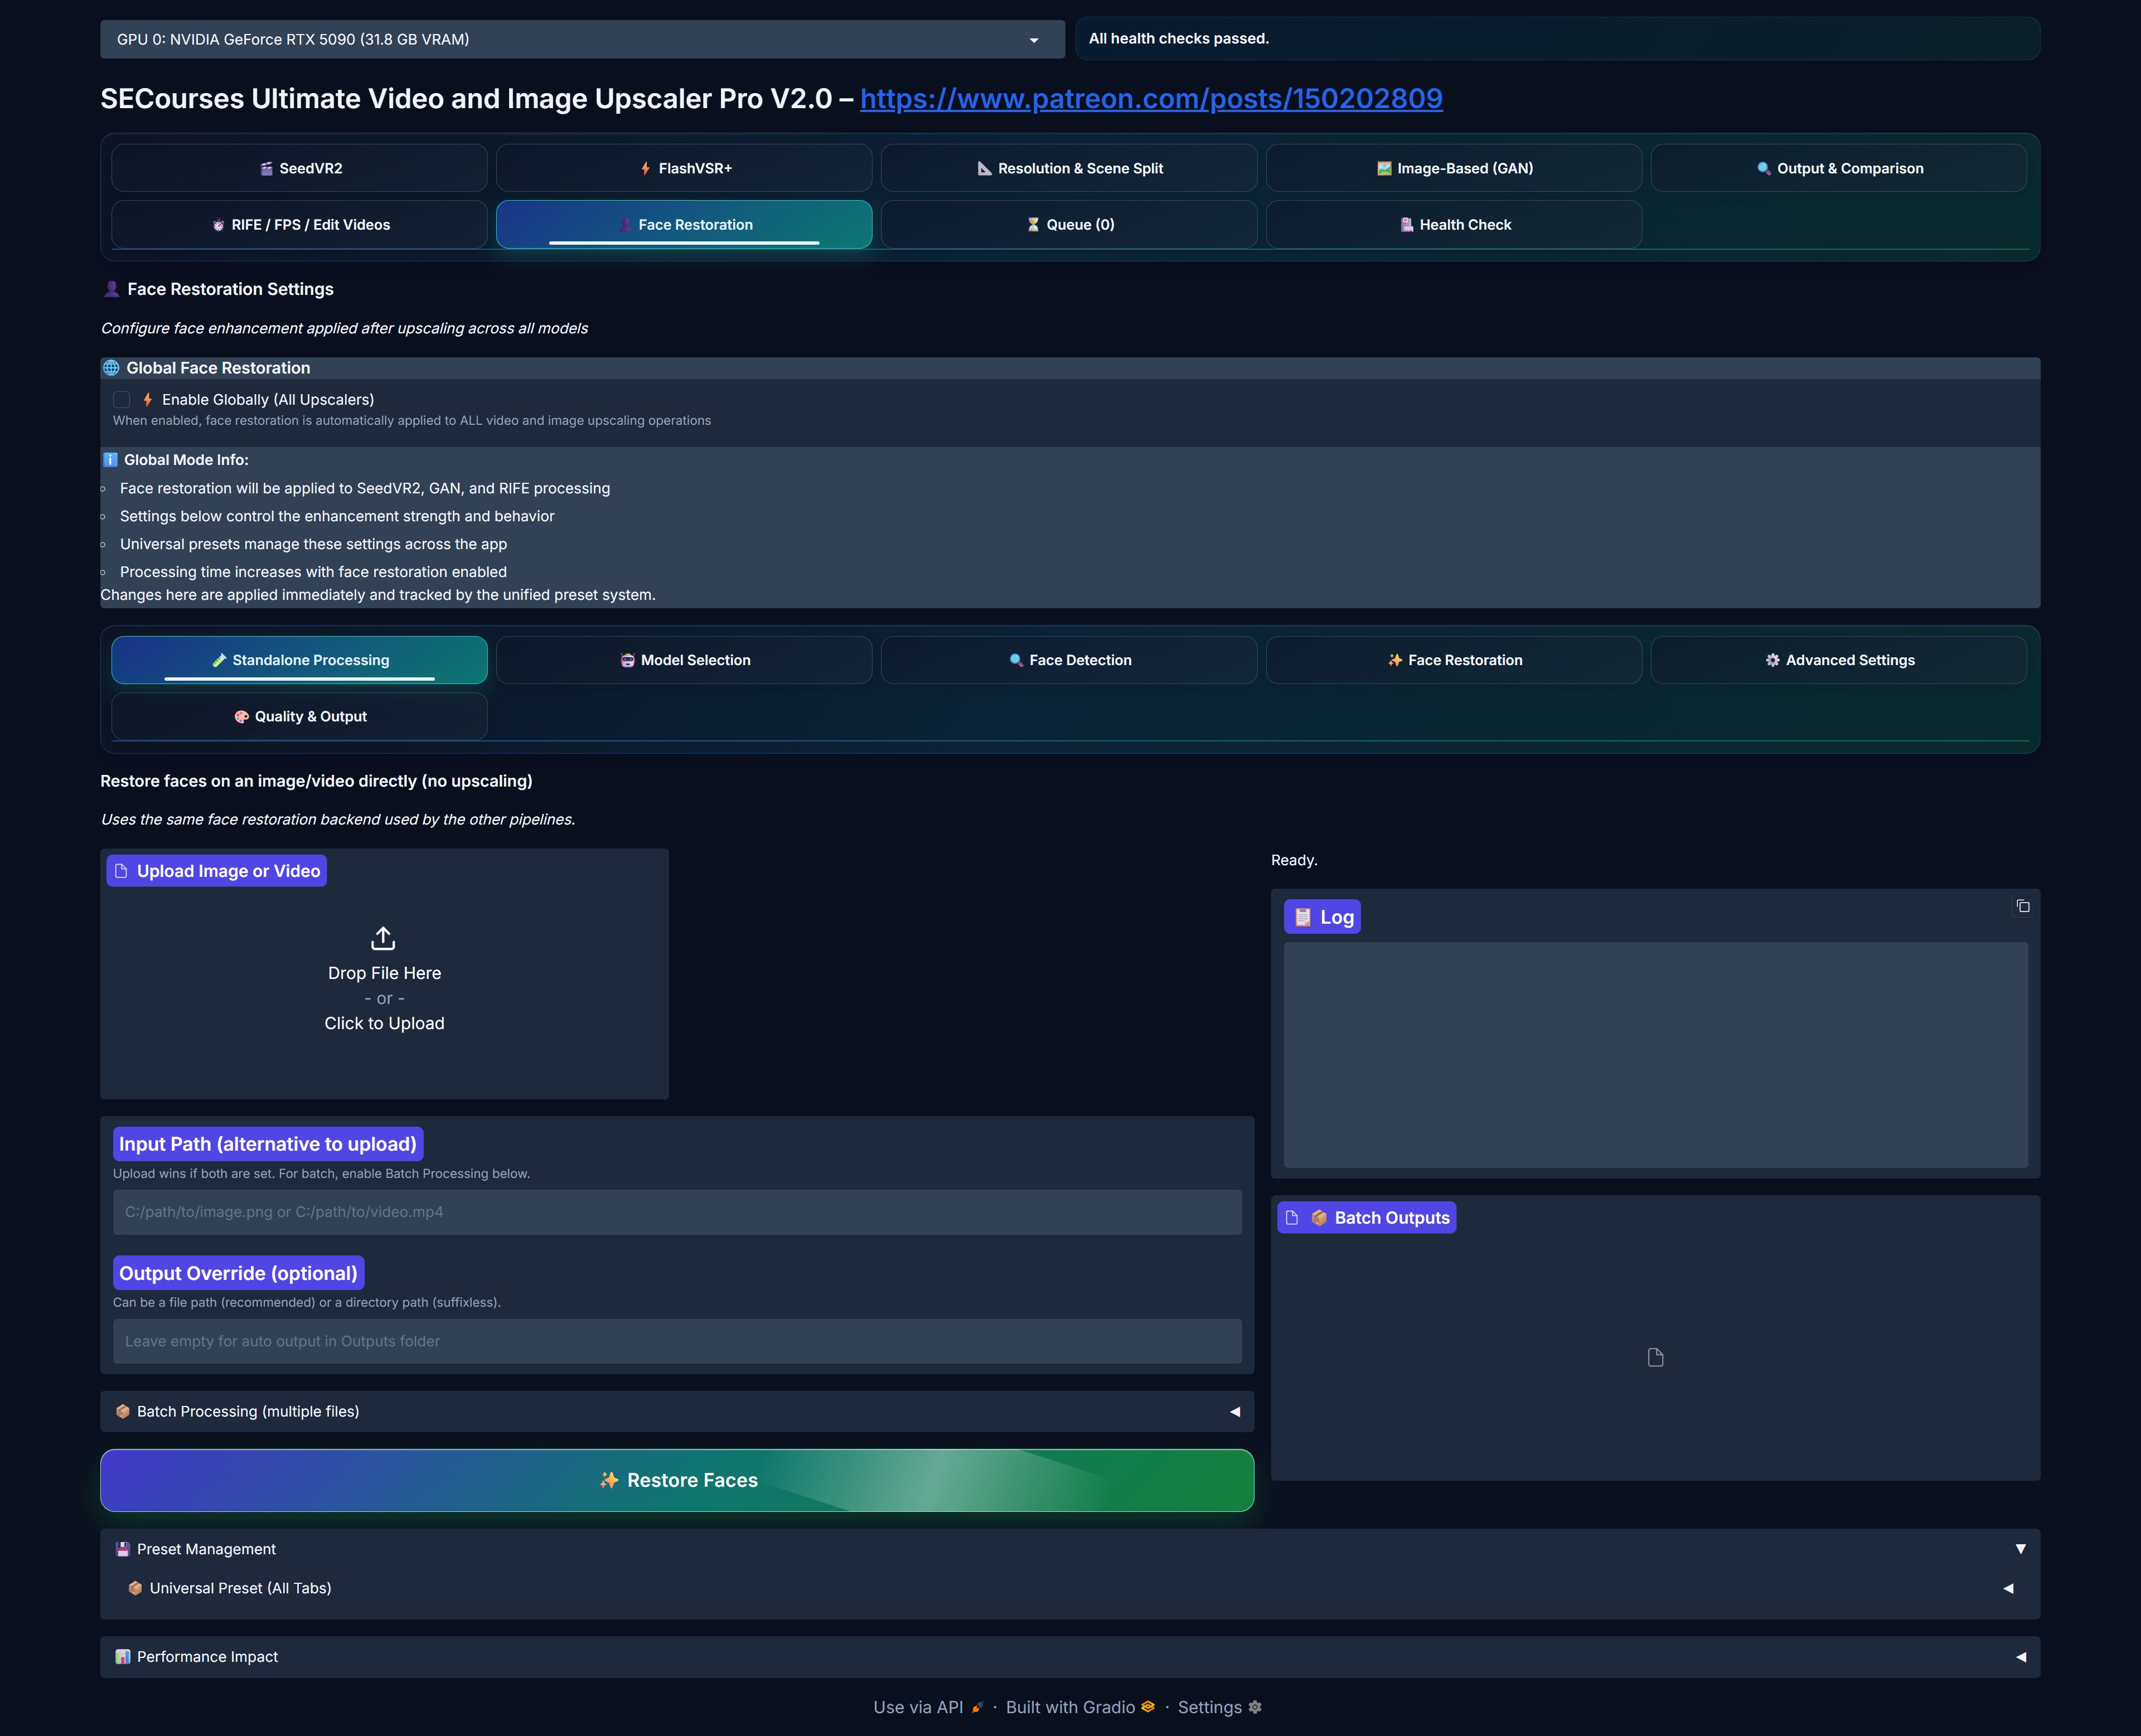Switch to the FlashVSR+ tab
2141x1736 pixels.
click(x=684, y=168)
